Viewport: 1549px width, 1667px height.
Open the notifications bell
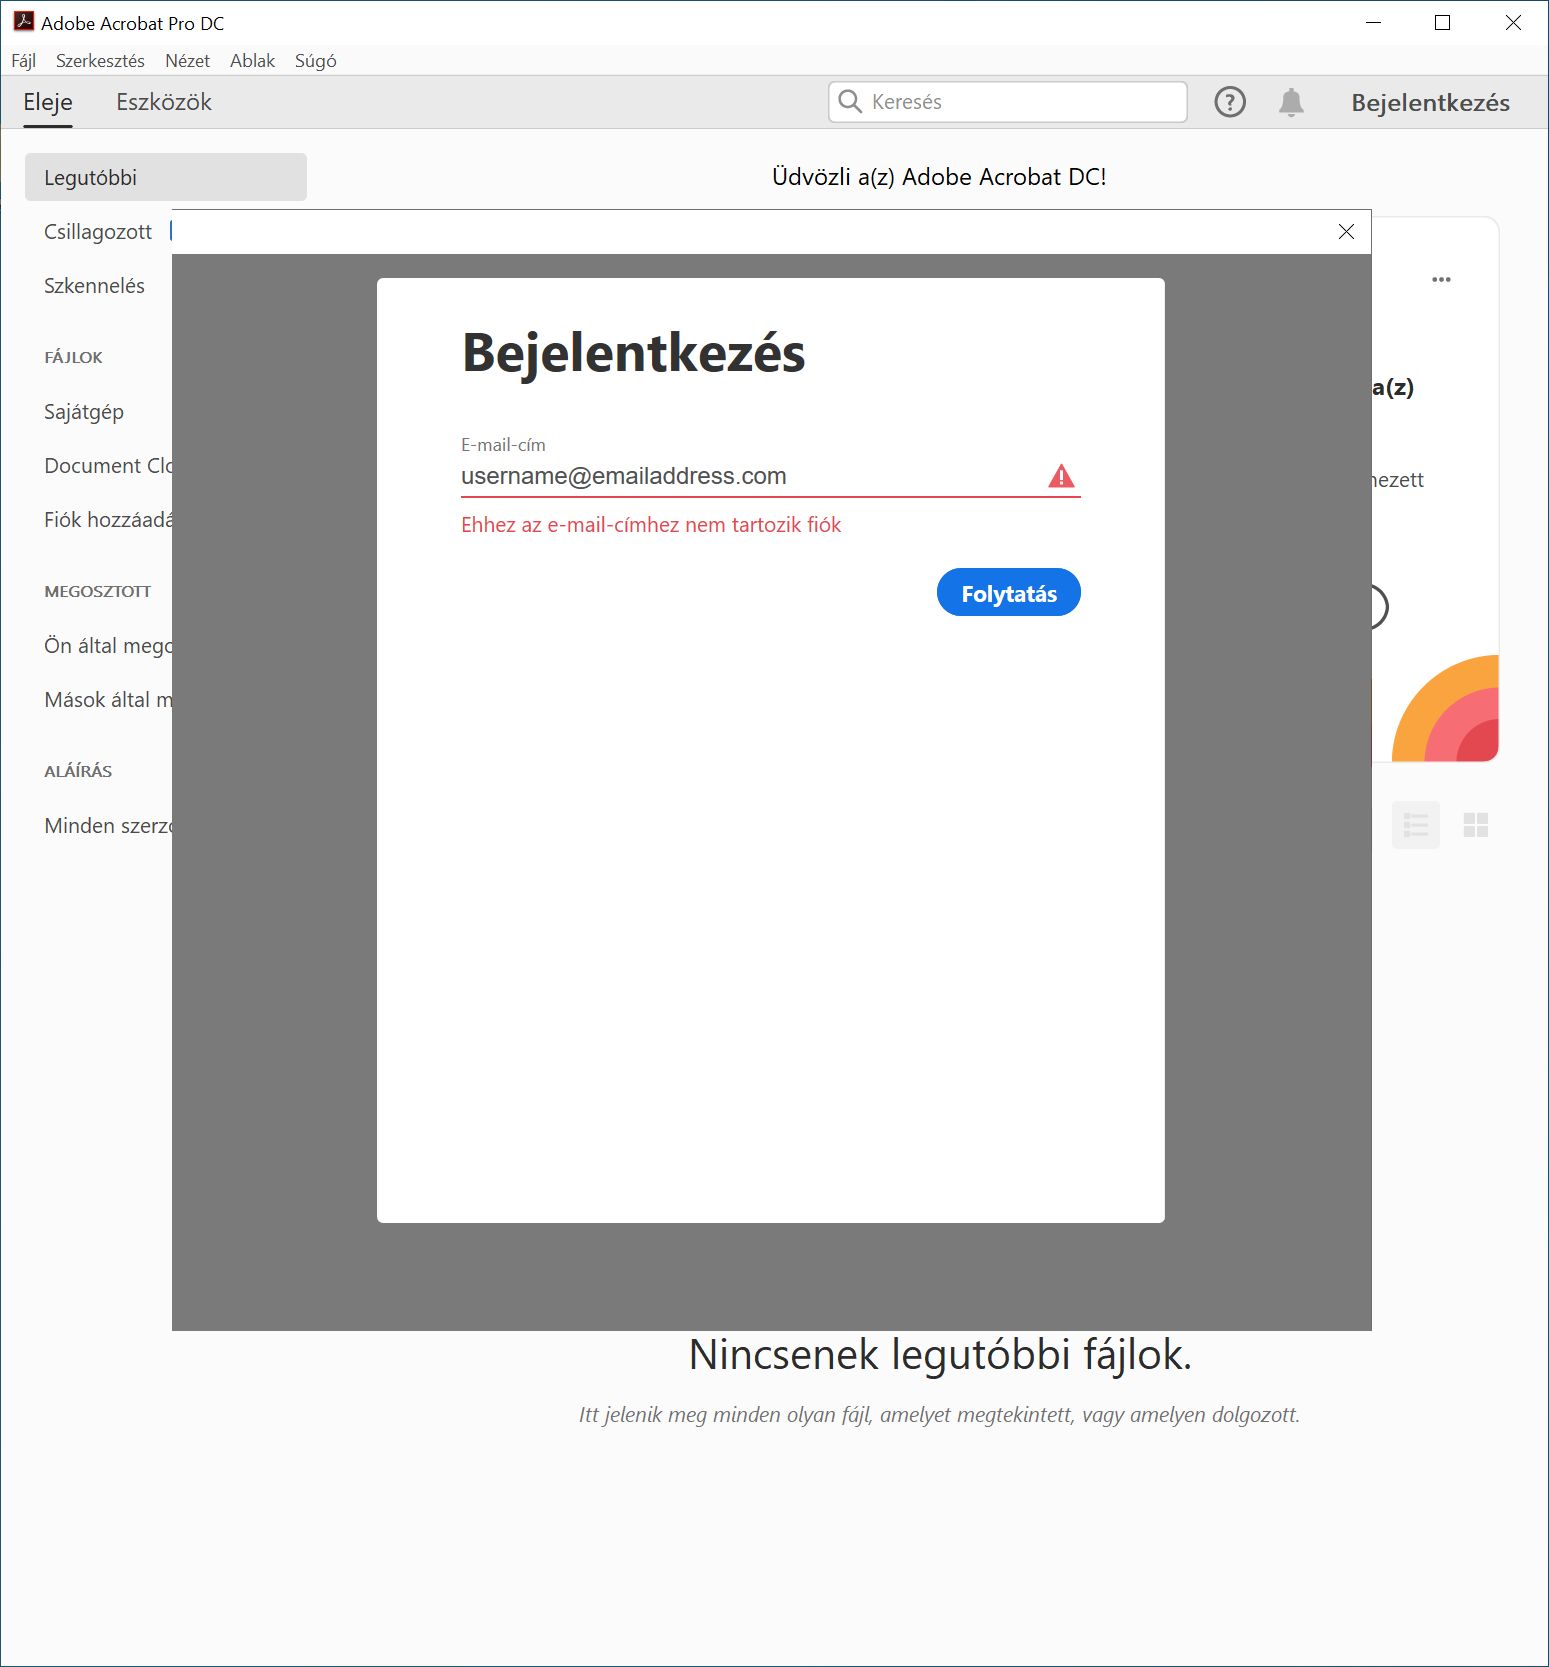(x=1291, y=102)
